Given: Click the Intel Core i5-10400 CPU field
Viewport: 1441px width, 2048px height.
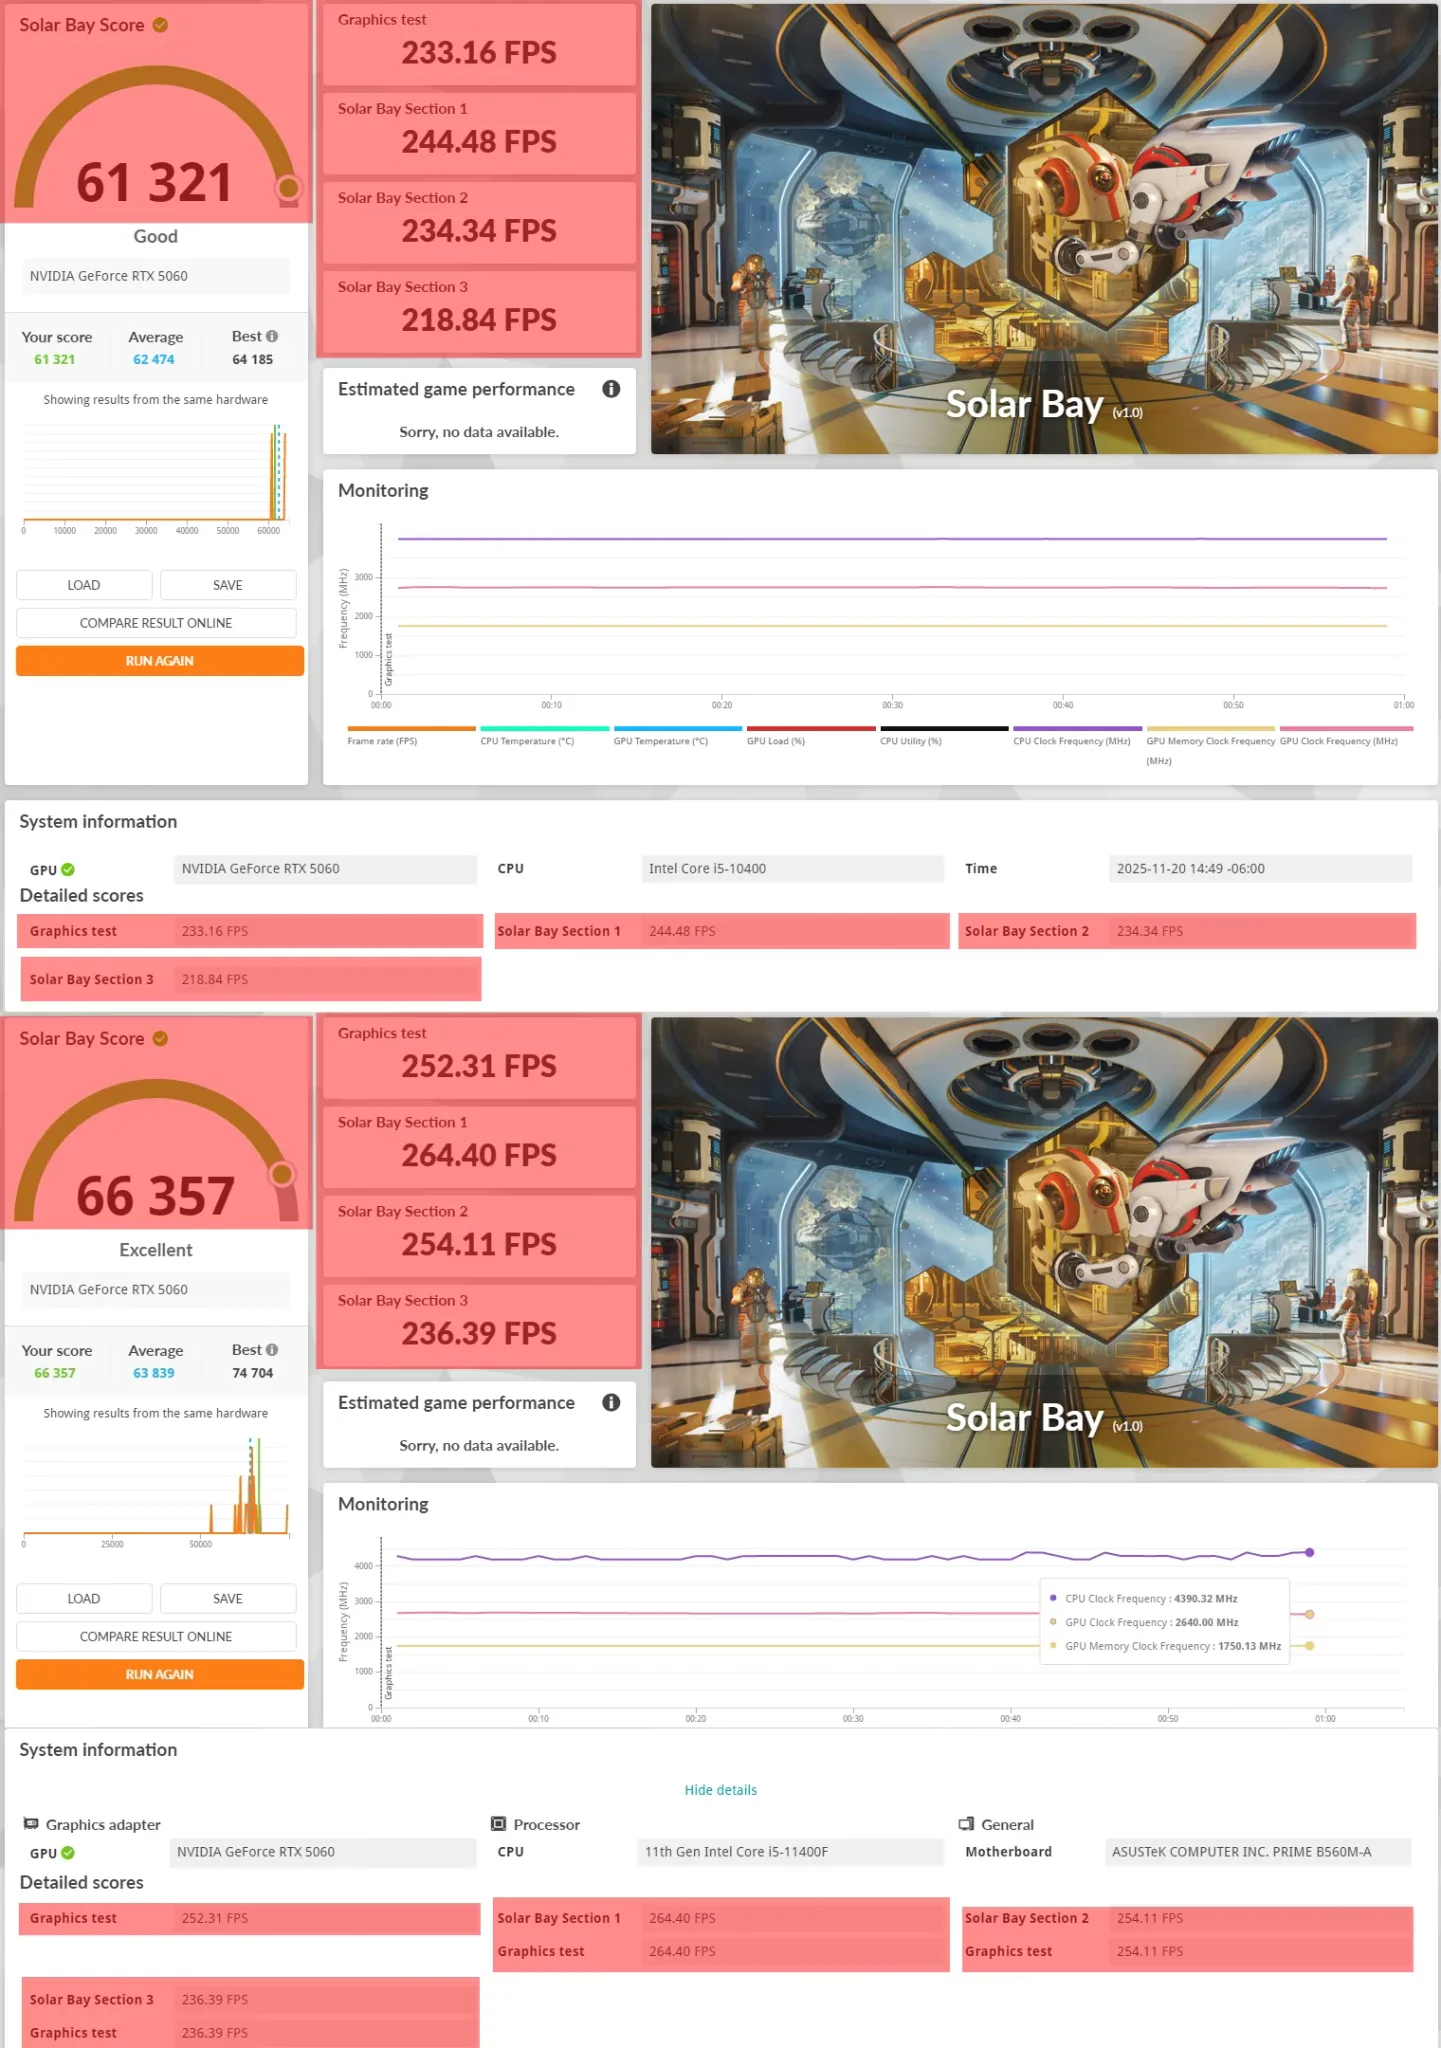Looking at the screenshot, I should [792, 869].
